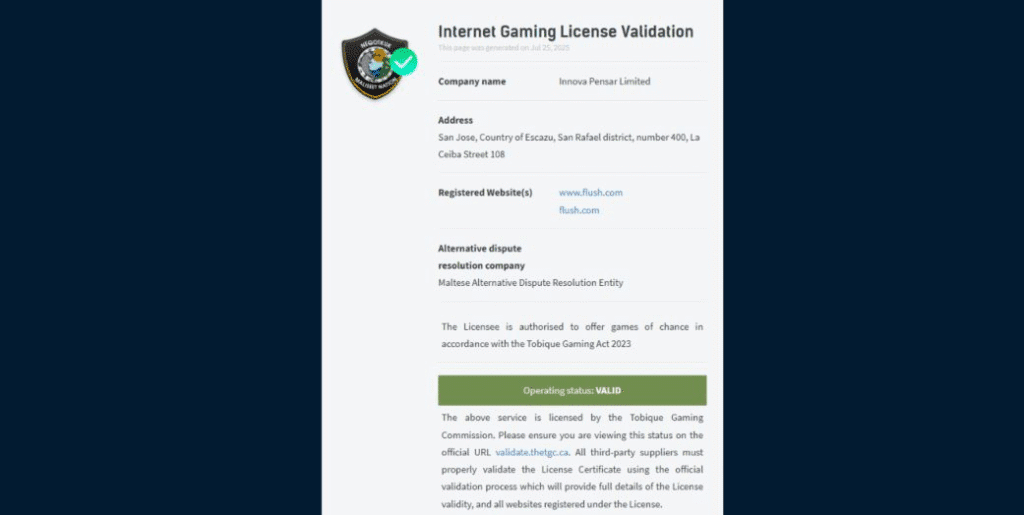Select Maltese Alternative Dispute Resolution Entity text
The width and height of the screenshot is (1024, 515).
(530, 283)
